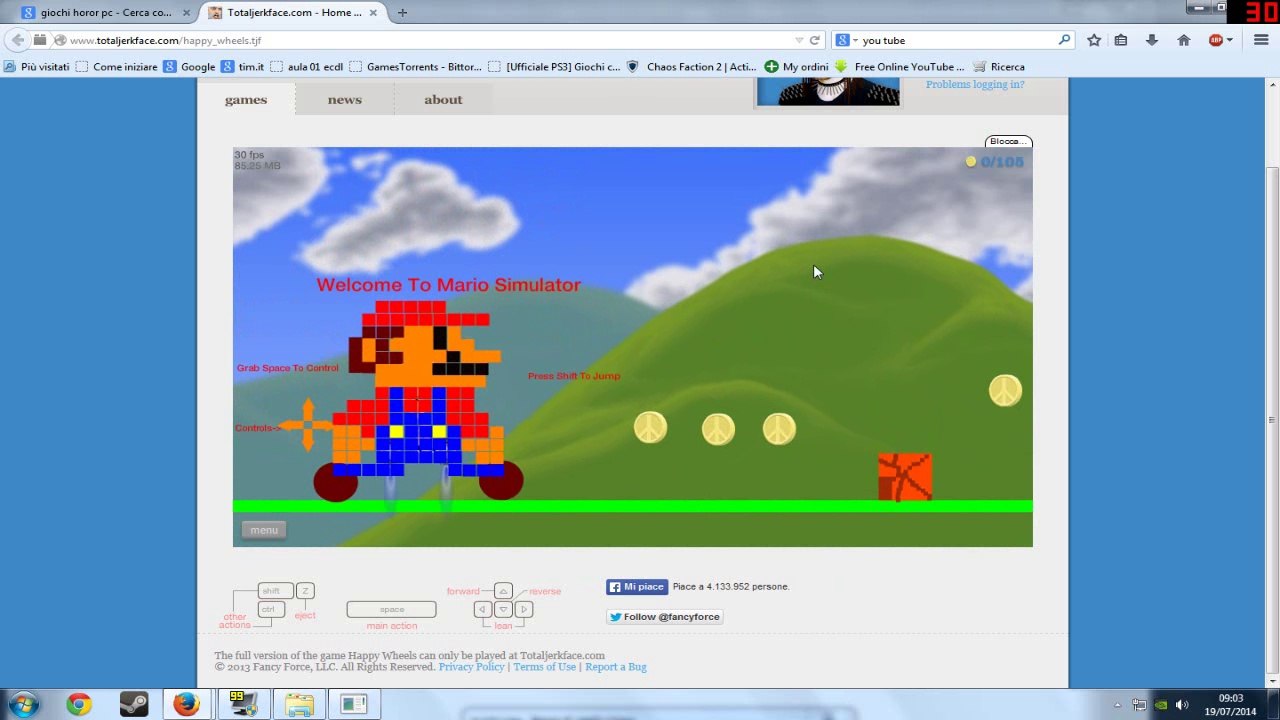Click the third peace-sign coin
Screen dimensions: 1280x720
[779, 429]
